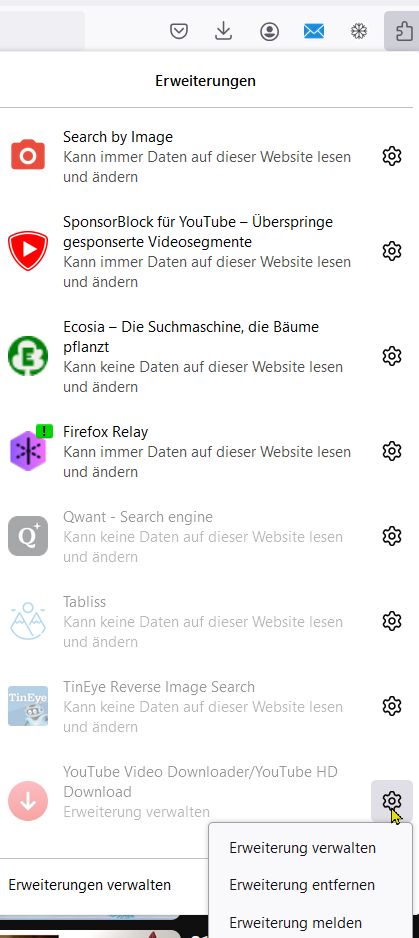419x938 pixels.
Task: Click the Firefox Relay purple icon
Action: coord(28,450)
